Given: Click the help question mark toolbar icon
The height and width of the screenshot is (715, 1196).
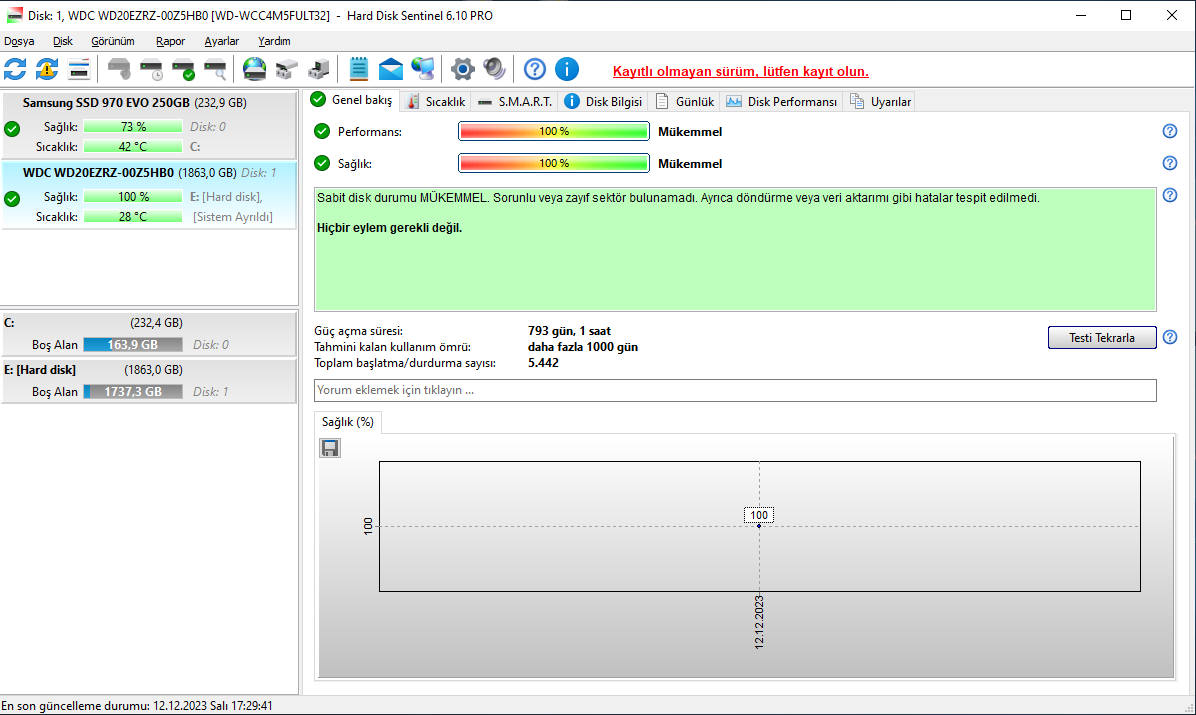Looking at the screenshot, I should click(535, 69).
